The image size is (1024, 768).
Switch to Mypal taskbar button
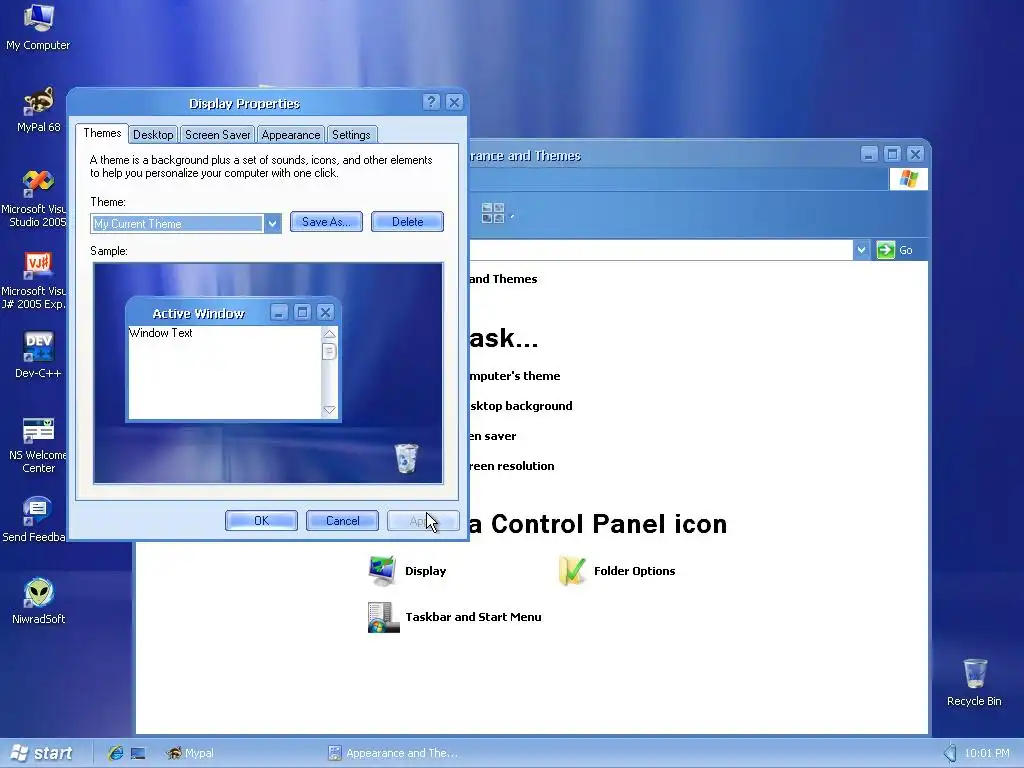191,753
